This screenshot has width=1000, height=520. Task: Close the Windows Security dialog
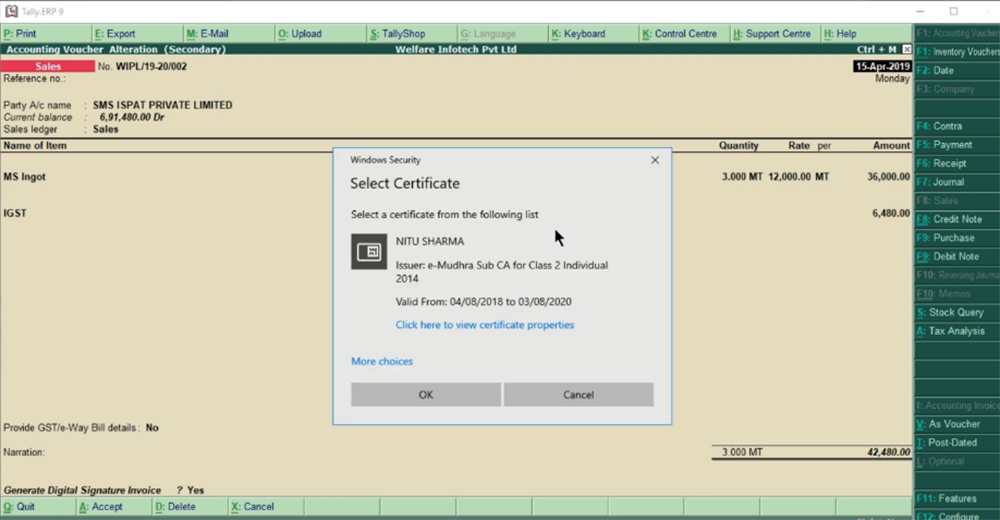pyautogui.click(x=655, y=160)
